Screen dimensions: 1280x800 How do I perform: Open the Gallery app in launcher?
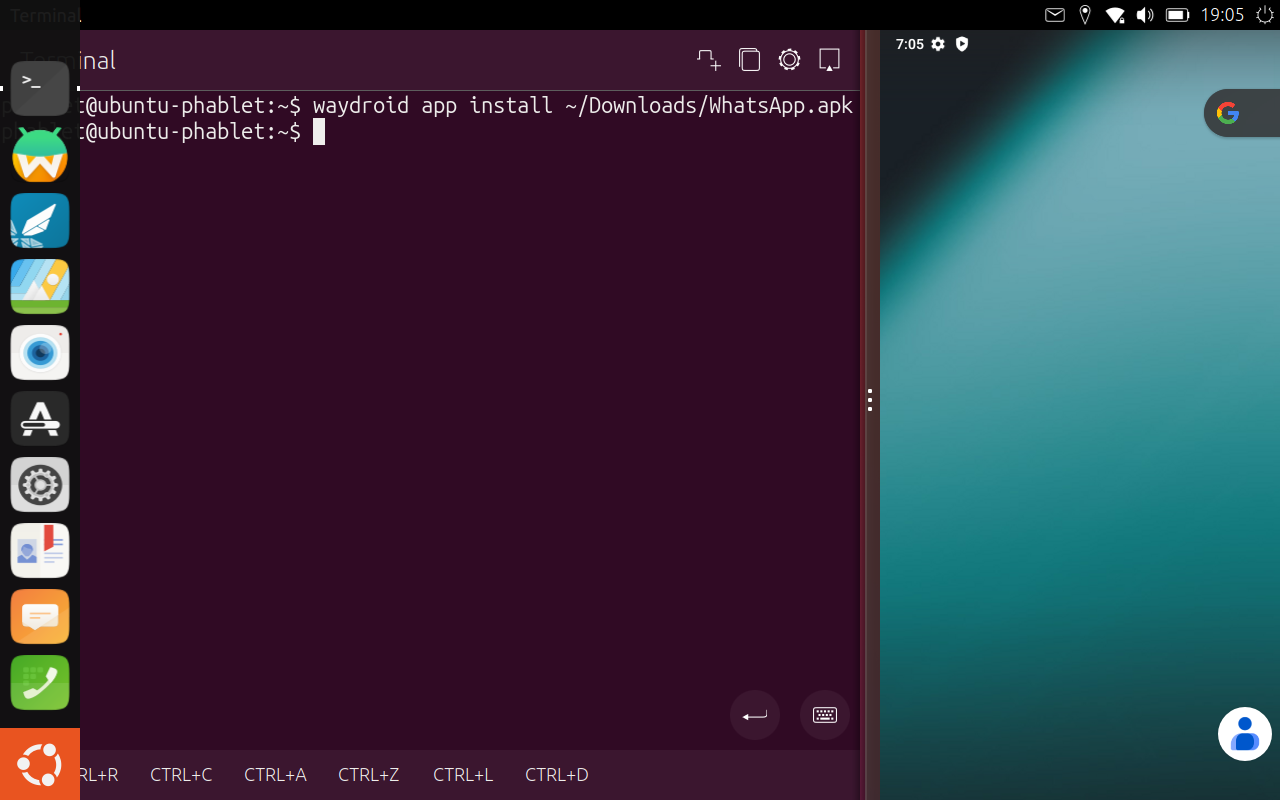(x=40, y=287)
